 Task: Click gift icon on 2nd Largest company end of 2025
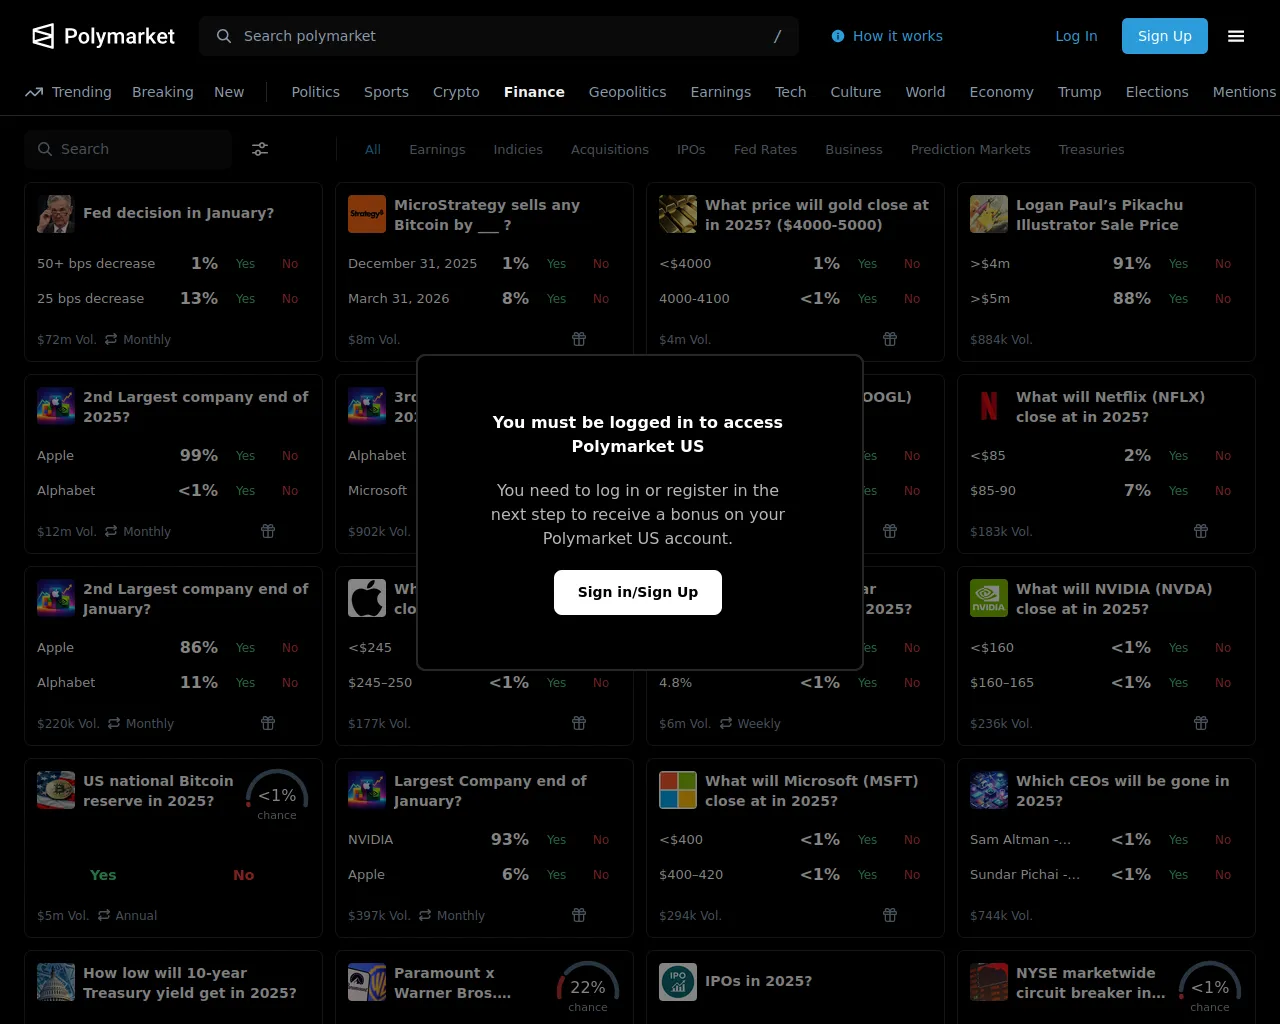pos(268,531)
